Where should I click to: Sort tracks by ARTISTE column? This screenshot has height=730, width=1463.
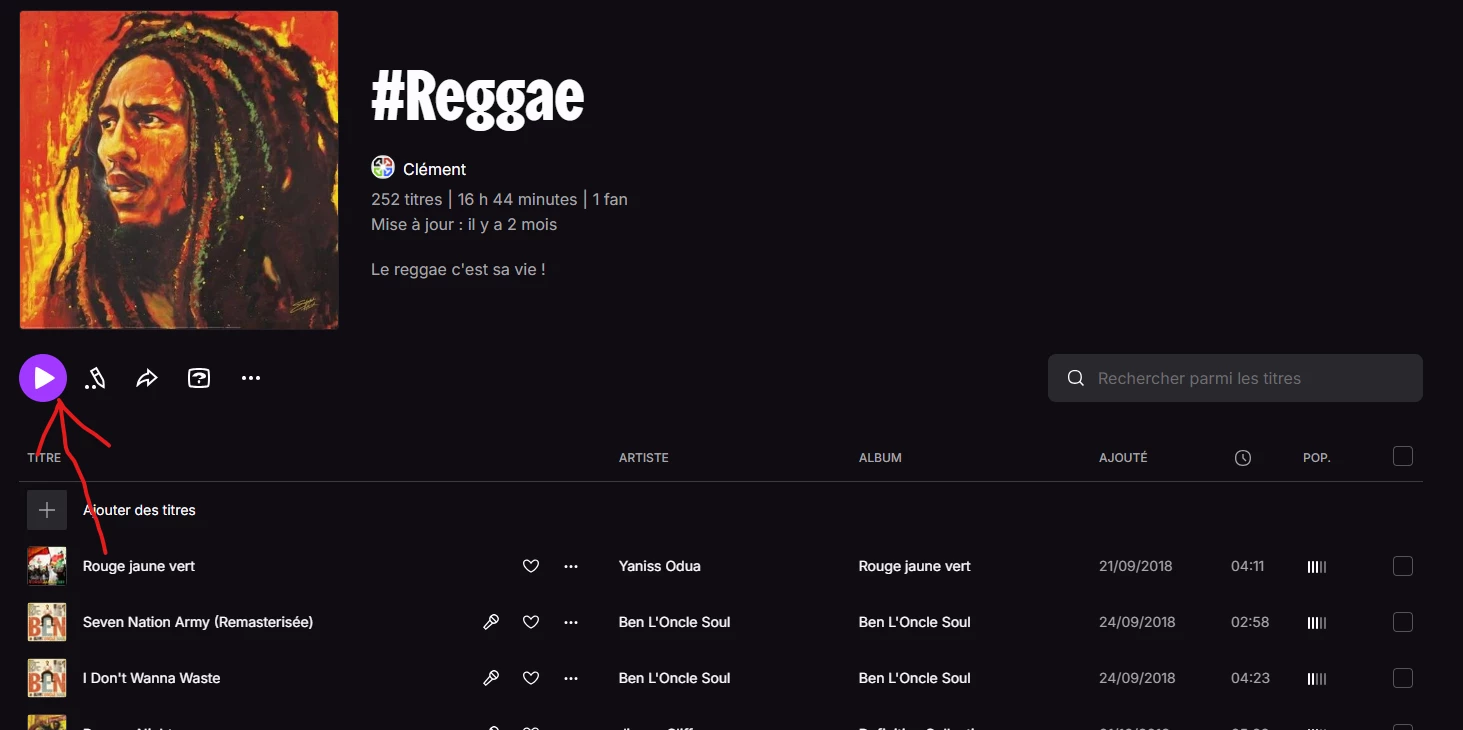pyautogui.click(x=644, y=458)
